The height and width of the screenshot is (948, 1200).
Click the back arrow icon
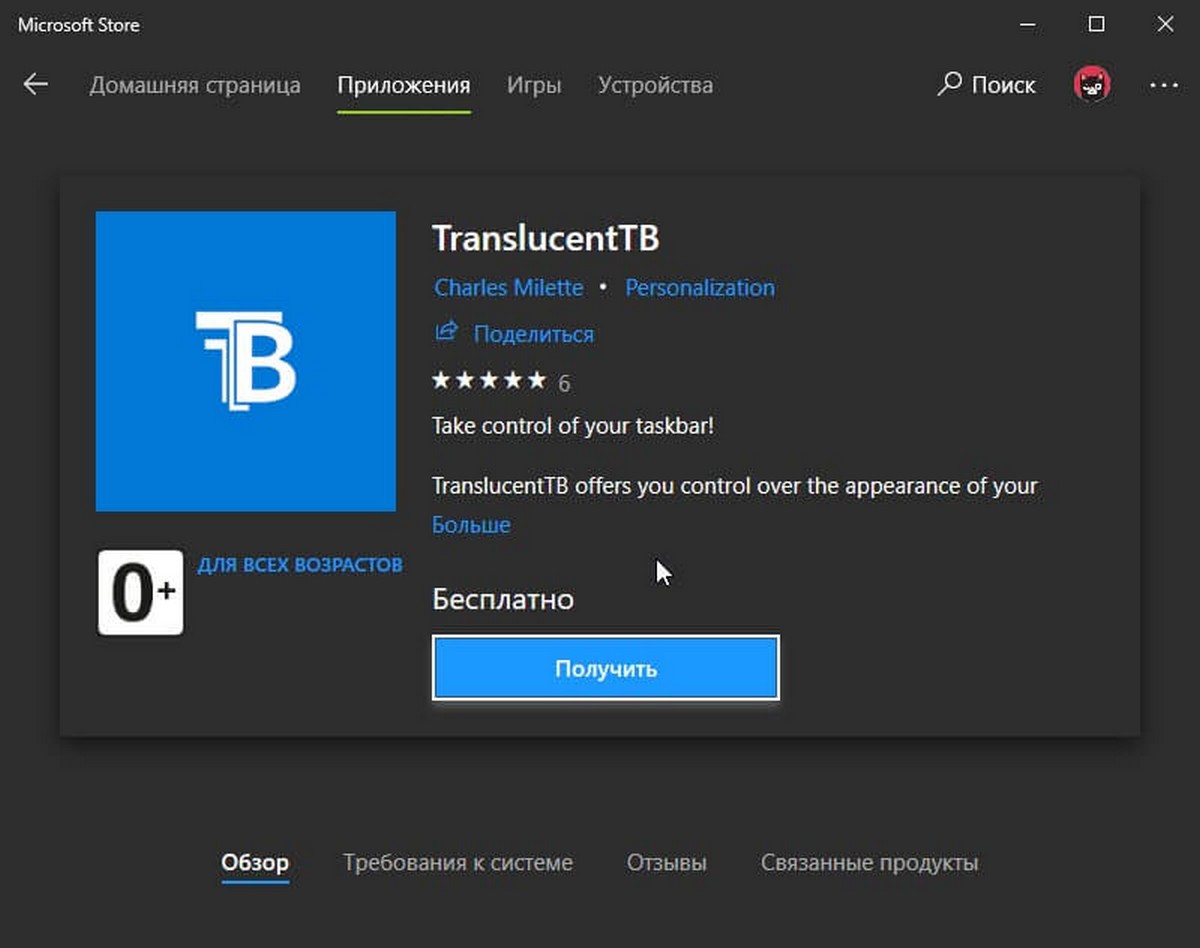36,85
